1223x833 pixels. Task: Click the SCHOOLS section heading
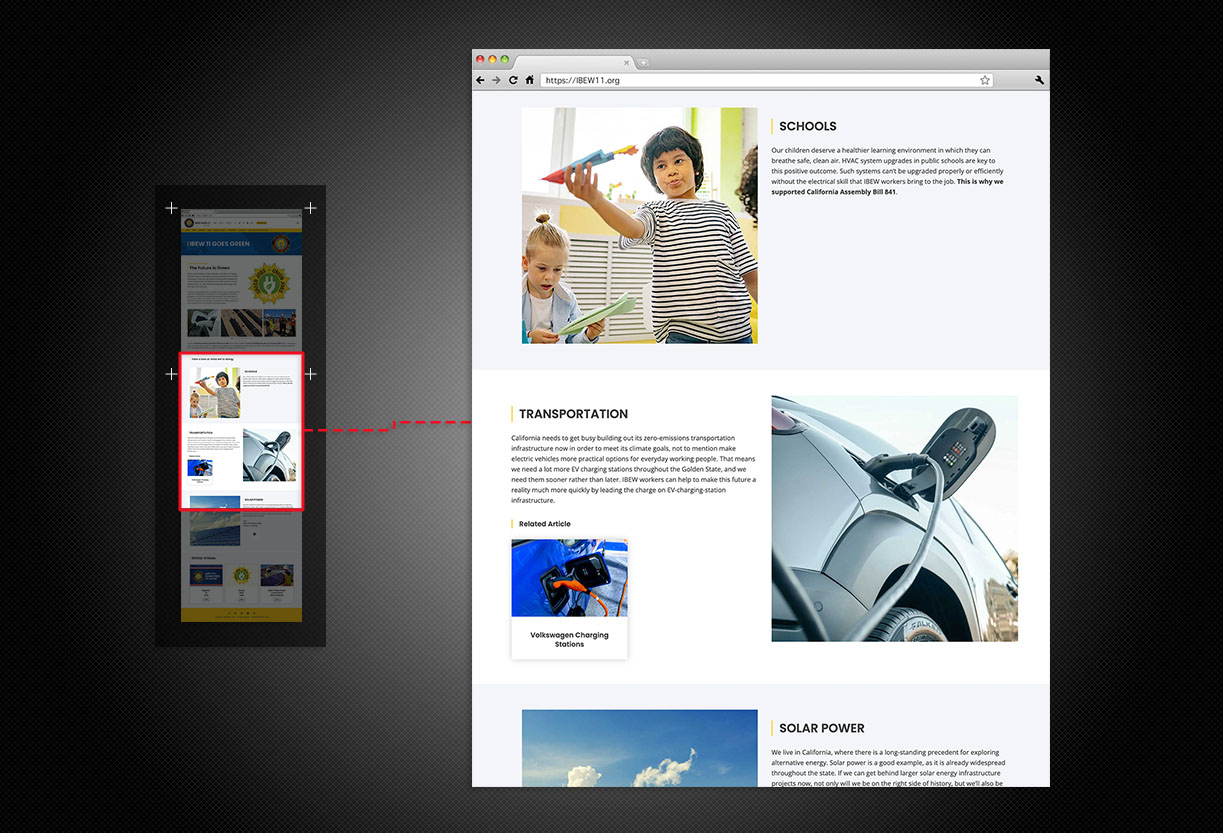[807, 126]
